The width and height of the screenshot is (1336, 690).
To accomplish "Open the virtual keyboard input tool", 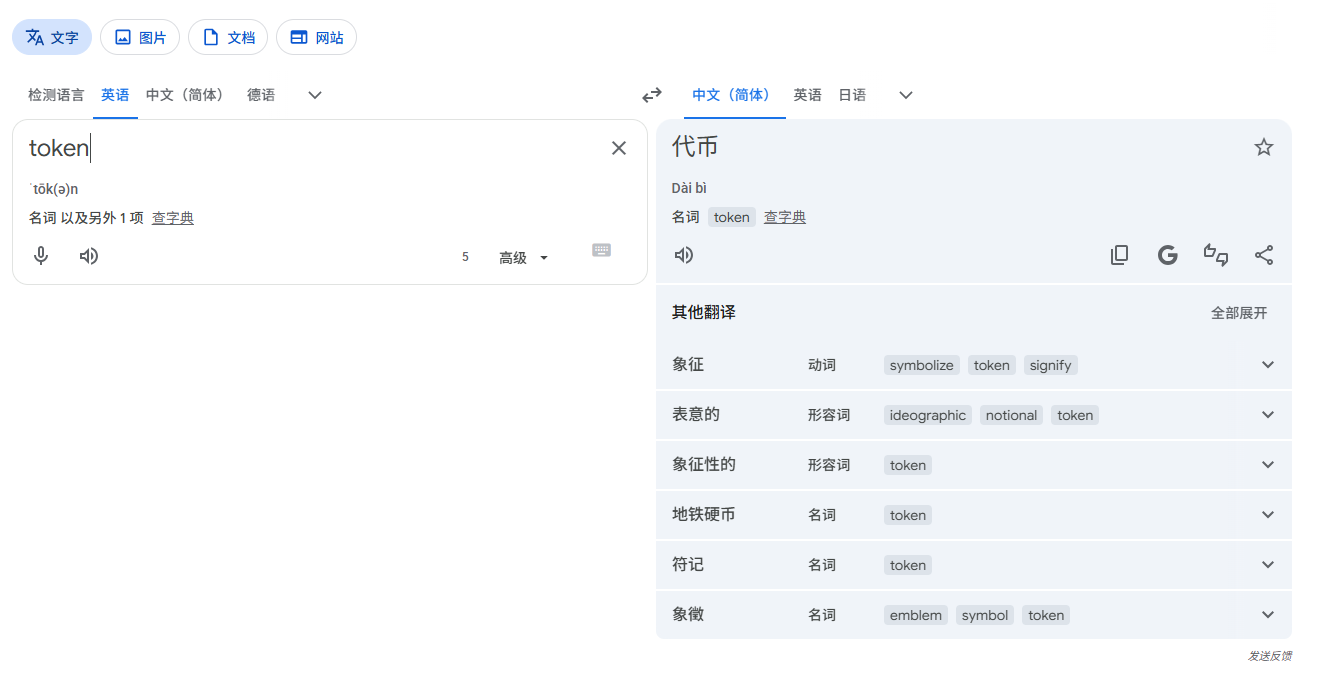I will pyautogui.click(x=601, y=250).
